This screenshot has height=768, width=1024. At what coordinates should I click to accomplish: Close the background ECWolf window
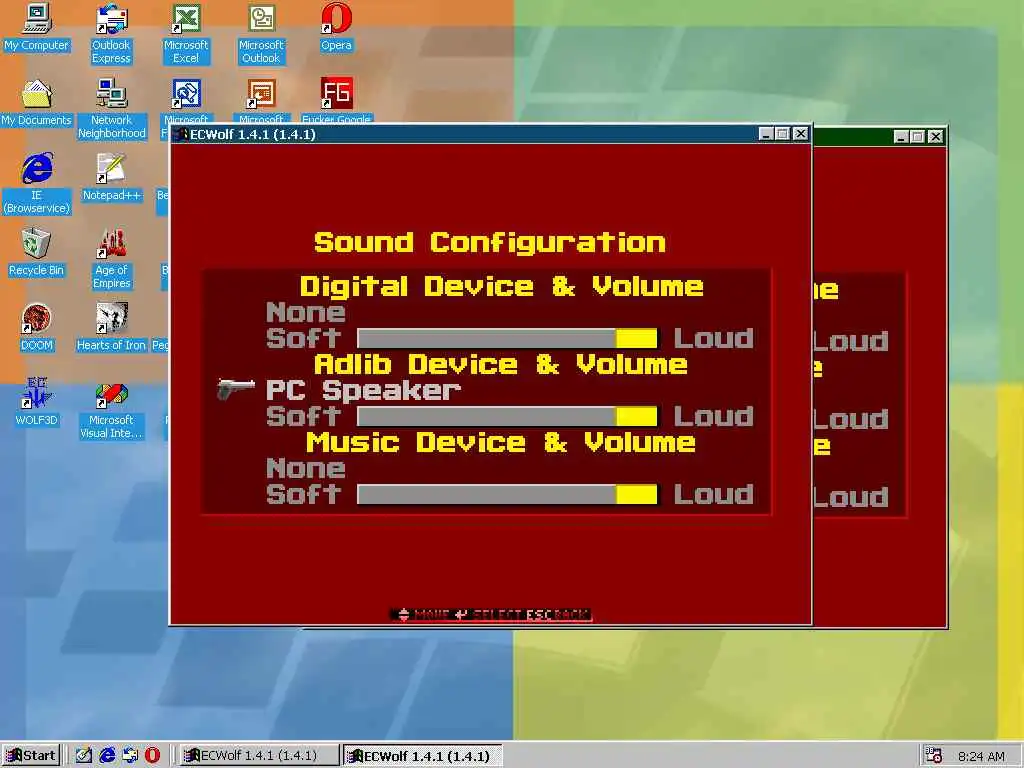point(936,136)
